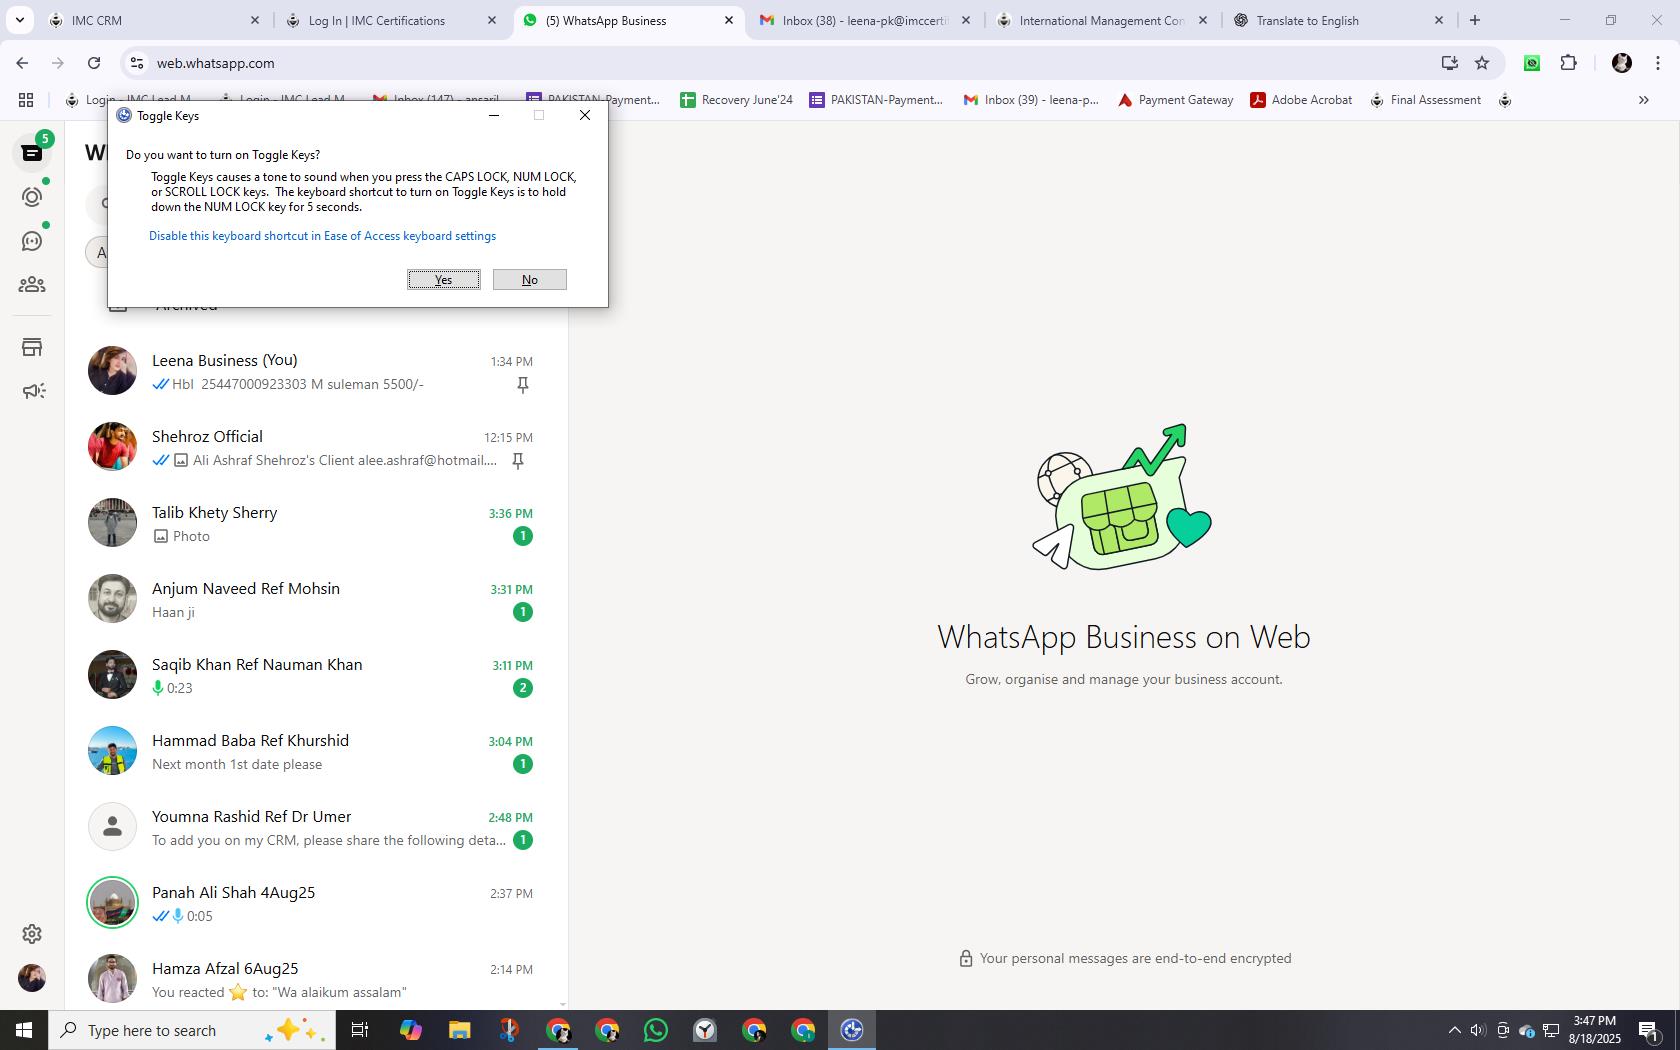Open Adobe Acrobat bookmark
The height and width of the screenshot is (1050, 1680).
(1301, 100)
